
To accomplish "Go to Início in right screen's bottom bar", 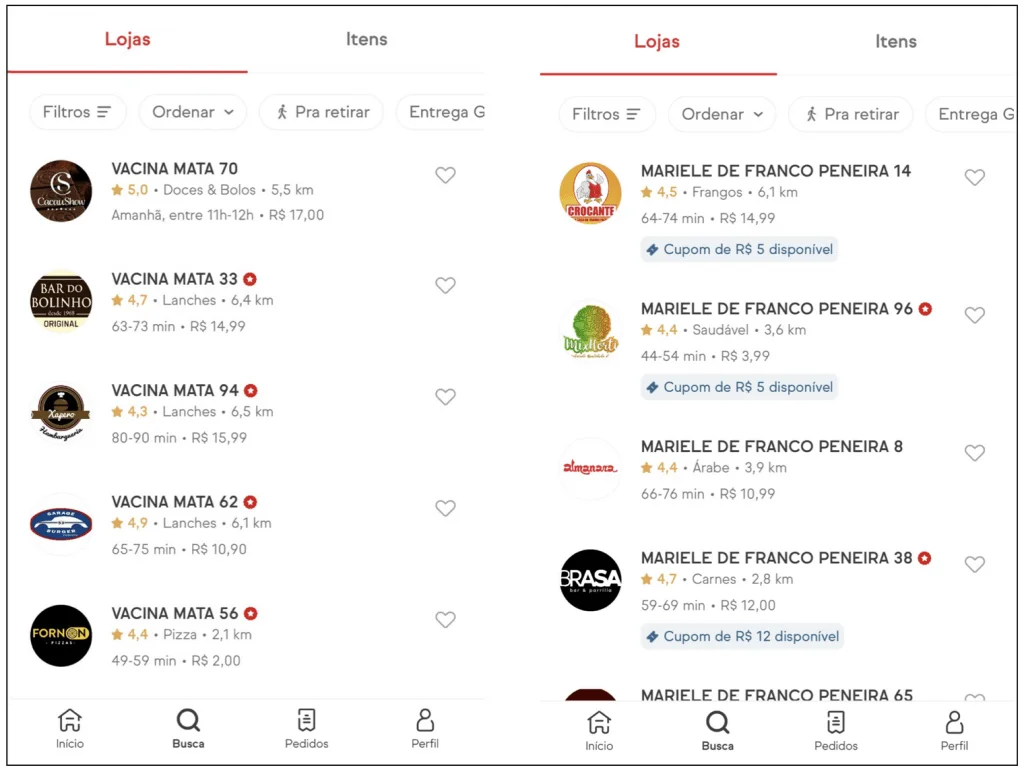I will coord(599,731).
